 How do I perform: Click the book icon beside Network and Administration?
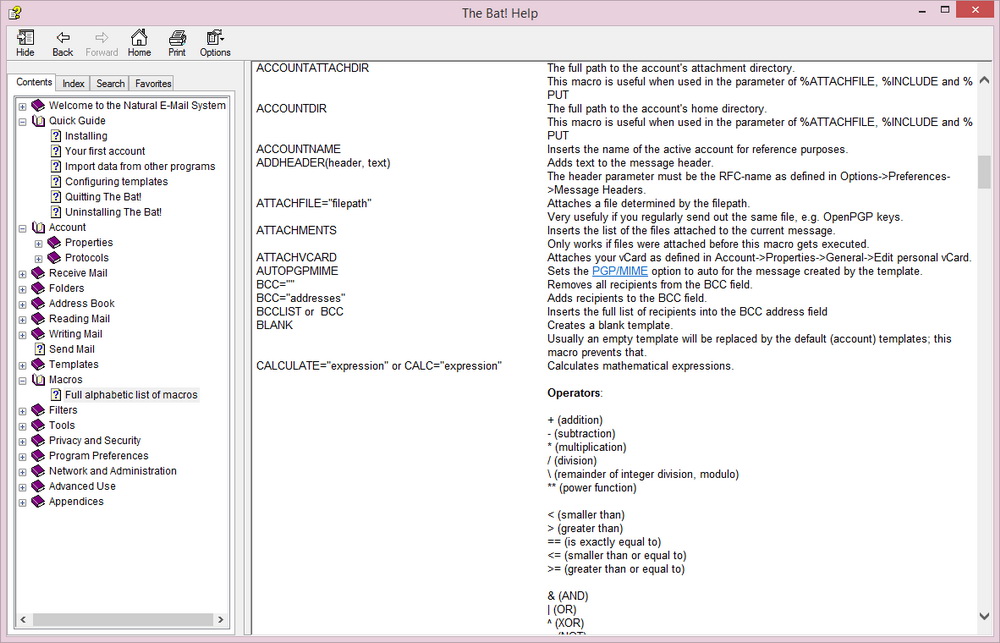coord(38,471)
